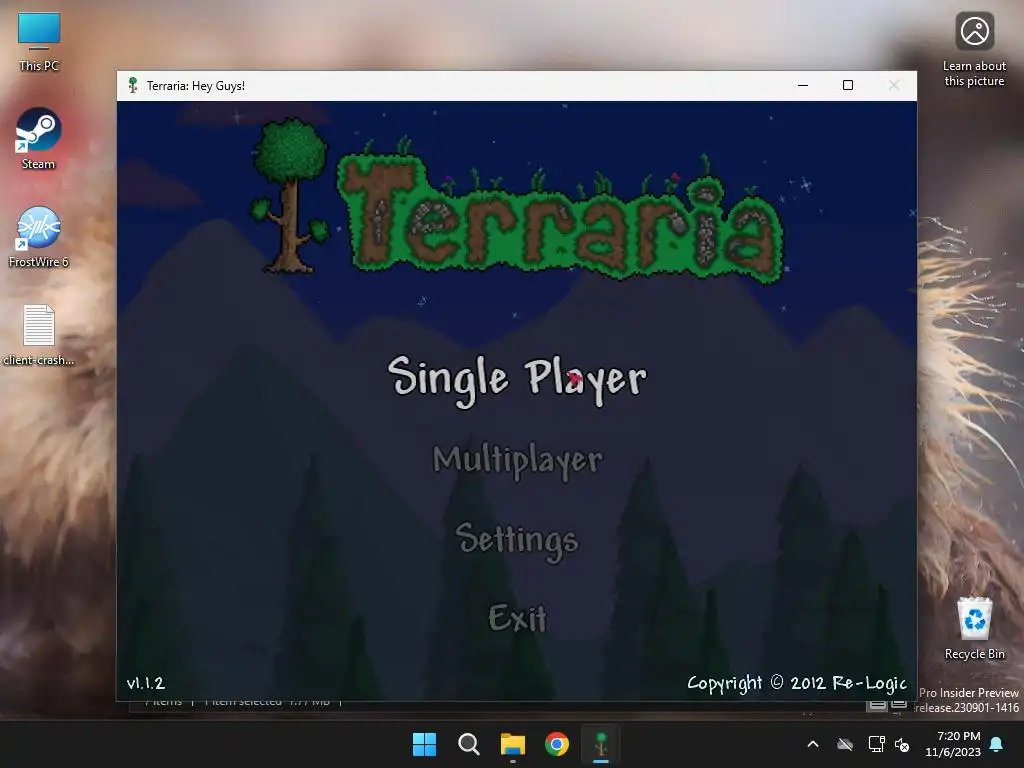This screenshot has height=768, width=1024.
Task: Open the notifications bell
Action: tap(997, 744)
